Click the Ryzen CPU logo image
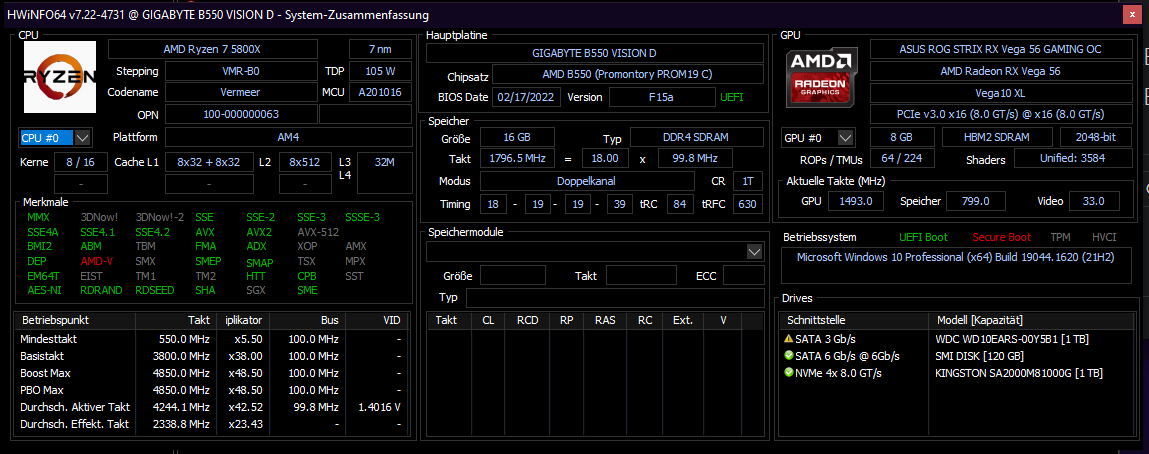The image size is (1149, 454). click(60, 77)
